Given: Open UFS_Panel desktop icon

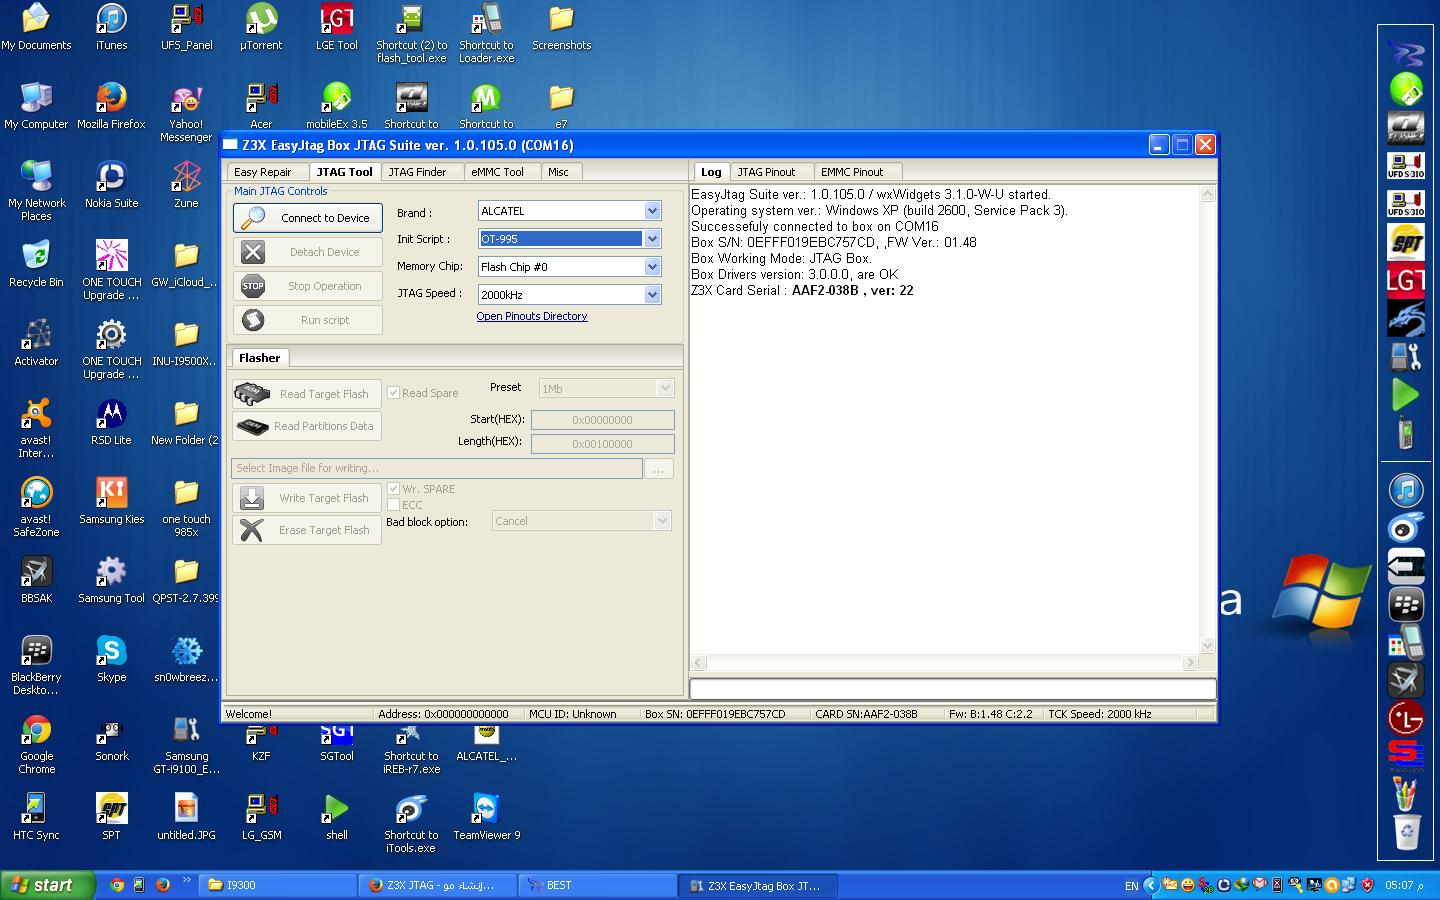Looking at the screenshot, I should (x=186, y=28).
